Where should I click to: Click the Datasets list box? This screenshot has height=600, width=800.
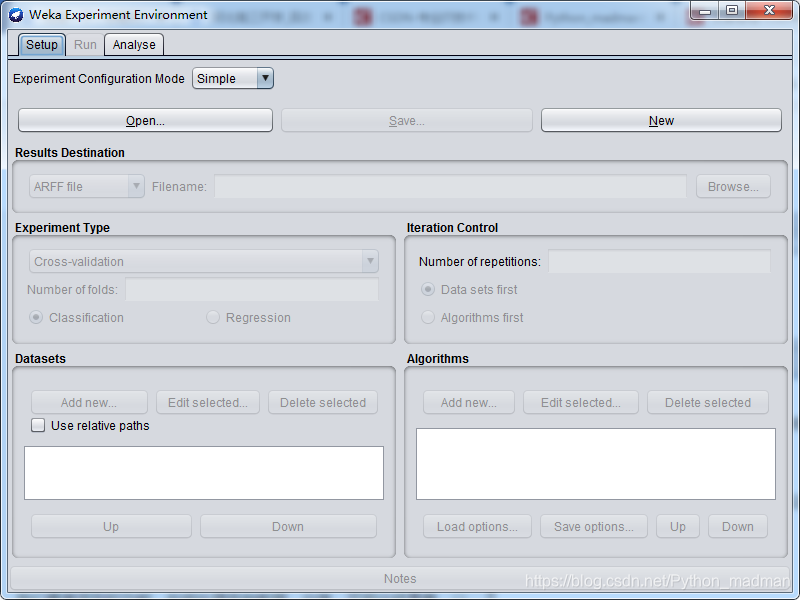tap(204, 473)
